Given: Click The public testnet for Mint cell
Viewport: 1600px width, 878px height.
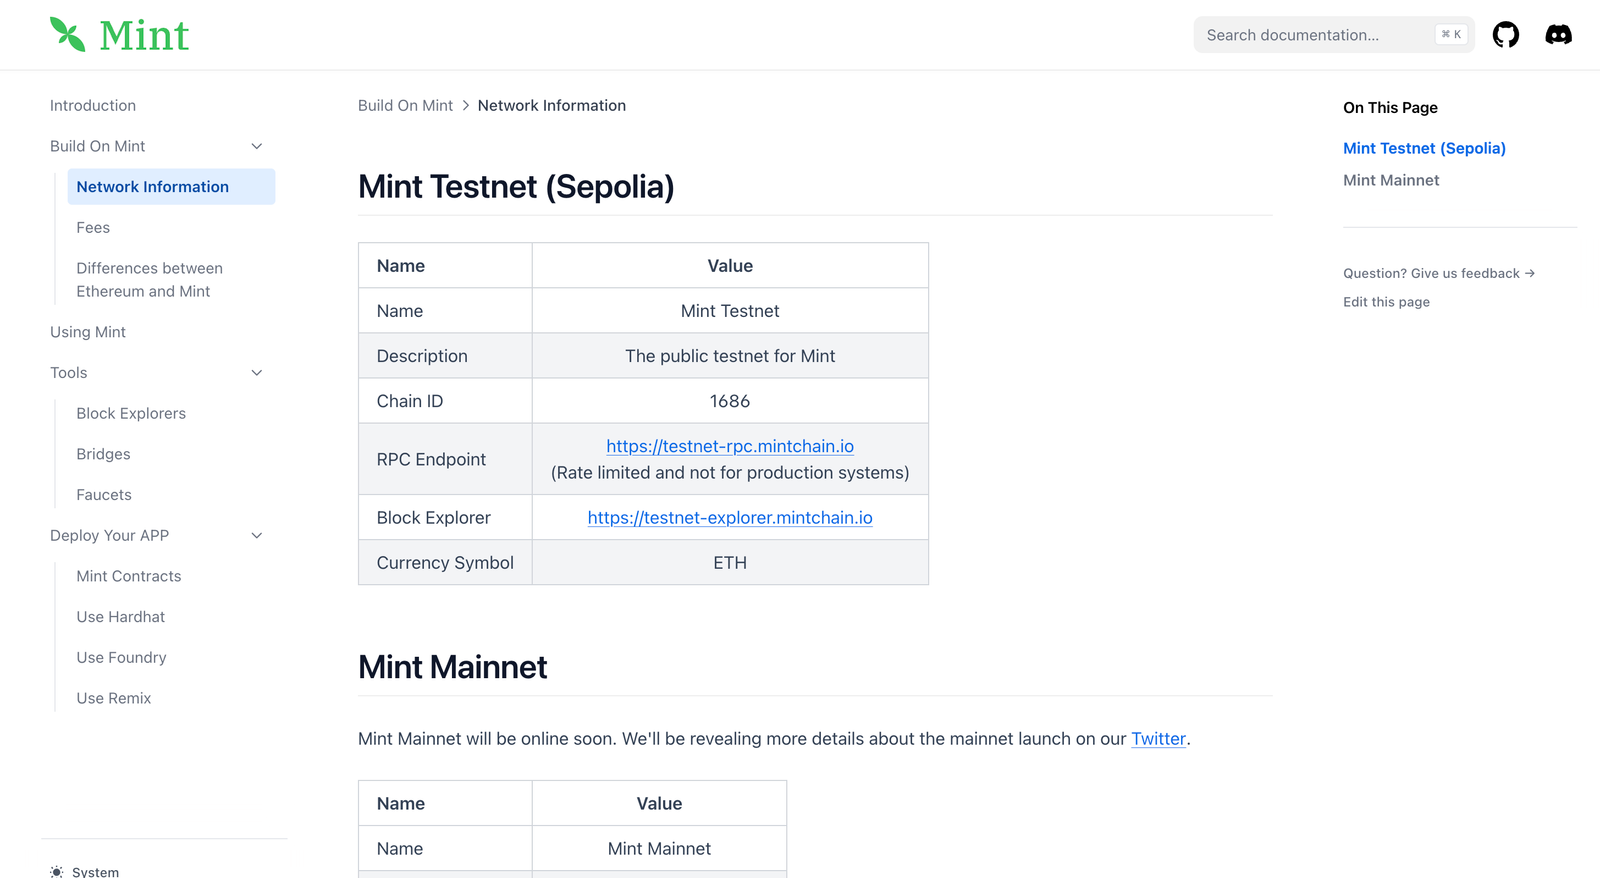Looking at the screenshot, I should click(x=730, y=356).
